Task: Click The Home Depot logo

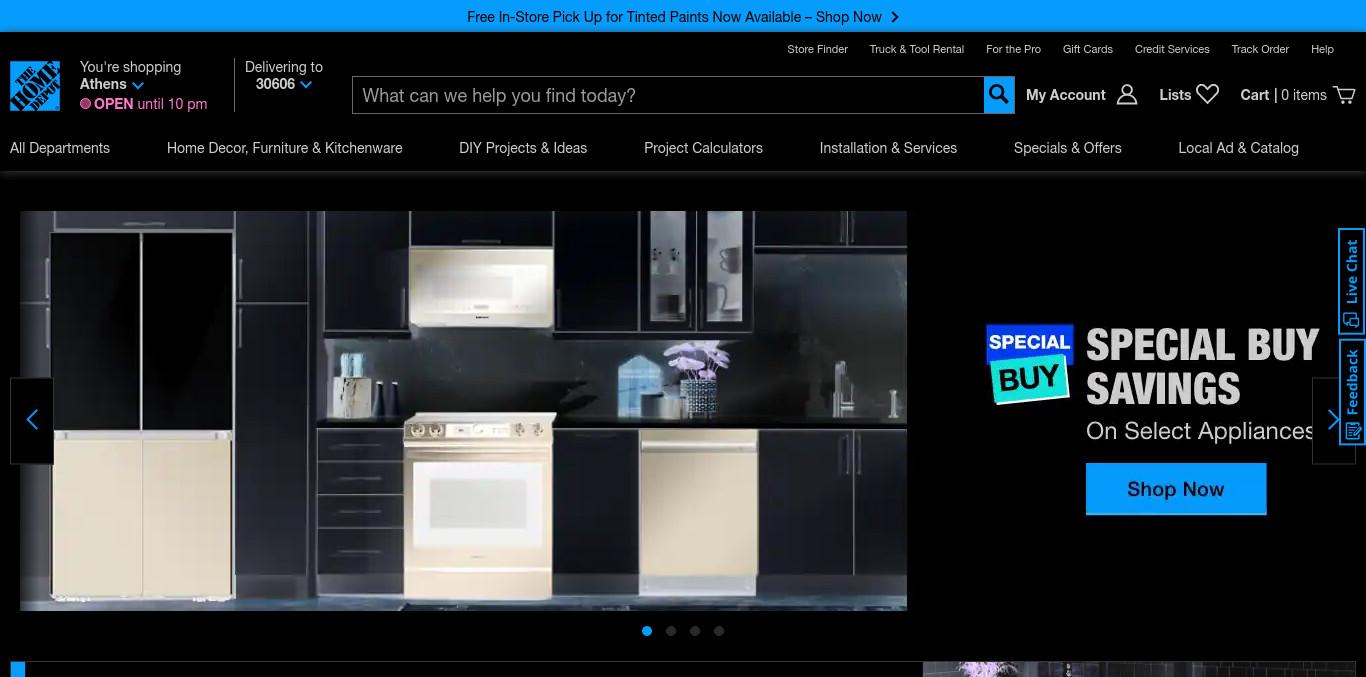Action: point(35,86)
